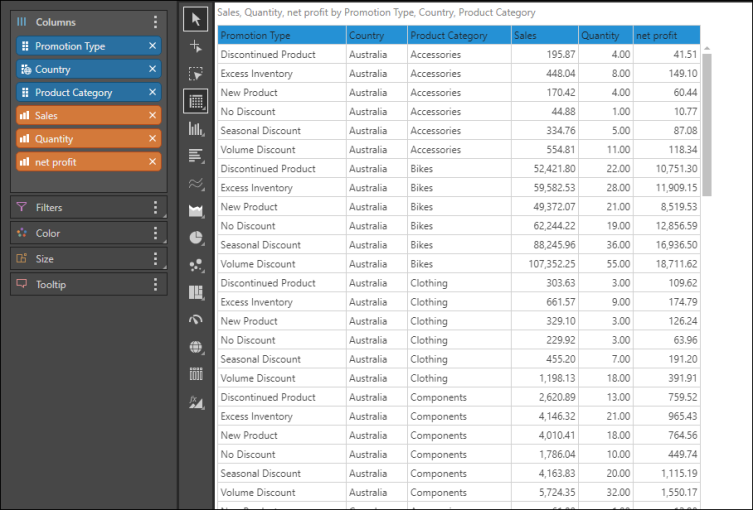Click the Sales column header
The height and width of the screenshot is (510, 753).
coord(543,36)
